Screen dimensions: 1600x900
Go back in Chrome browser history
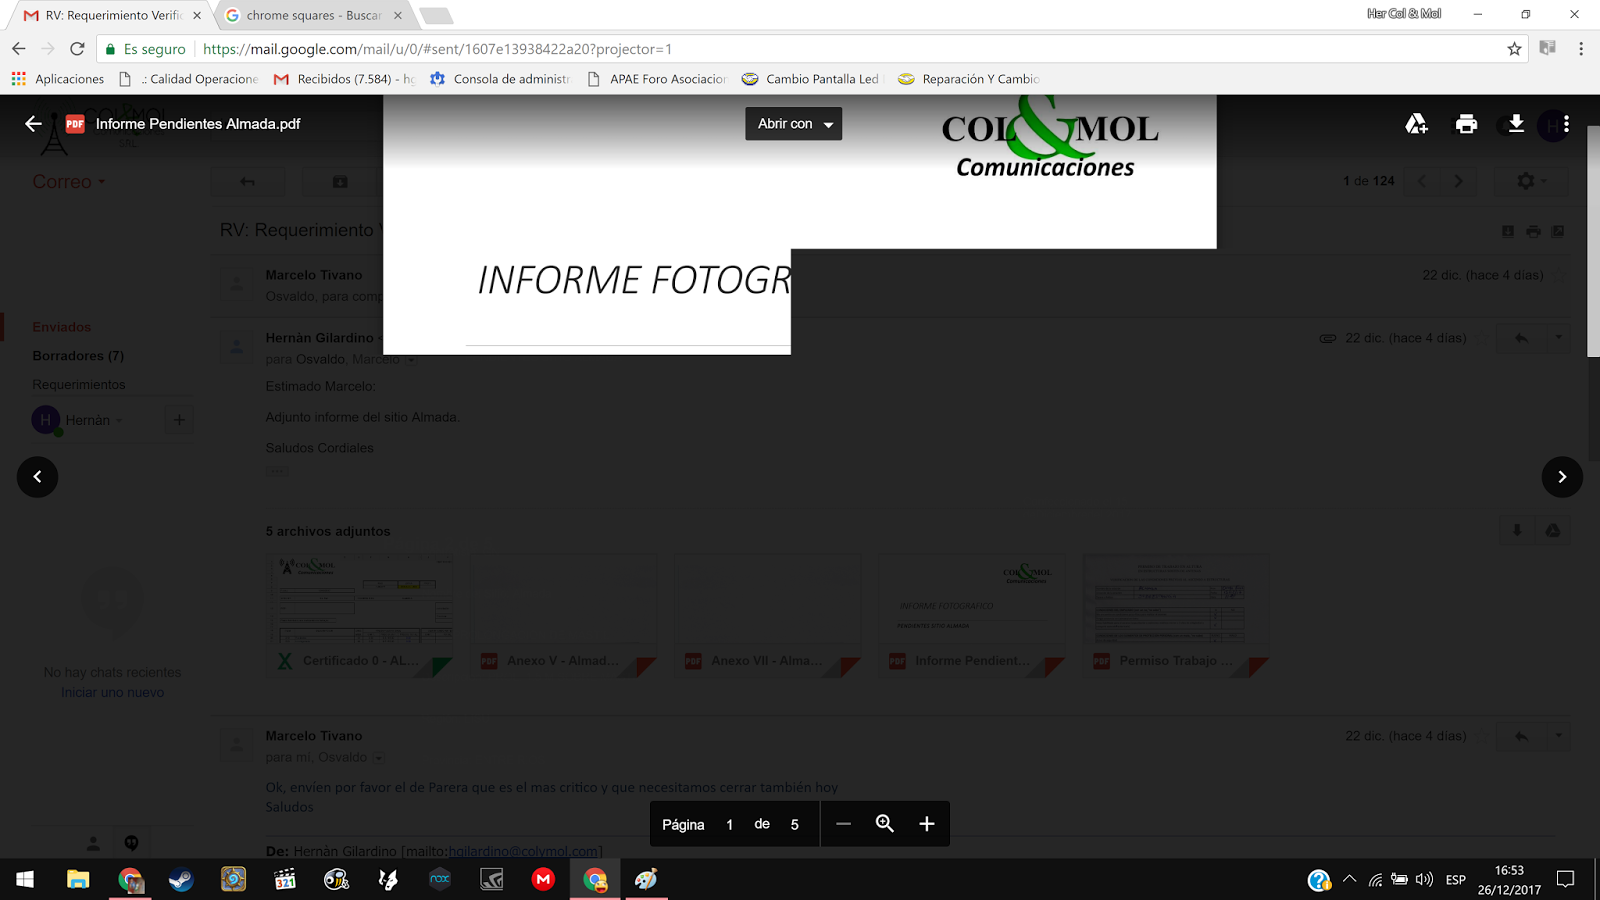tap(19, 49)
